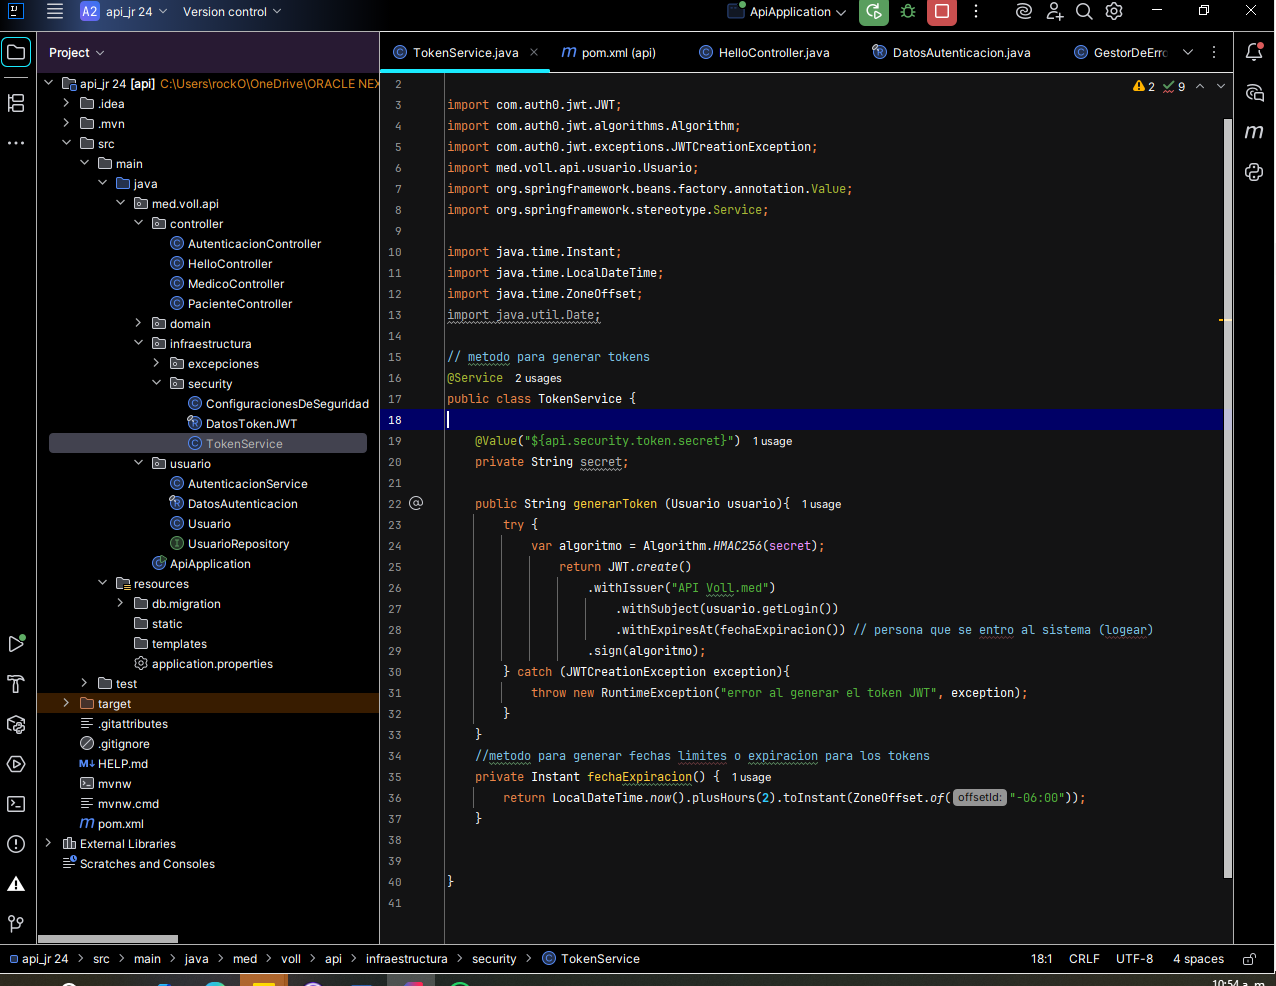The width and height of the screenshot is (1276, 986).
Task: Open Code With Me add-user icon
Action: point(1054,12)
